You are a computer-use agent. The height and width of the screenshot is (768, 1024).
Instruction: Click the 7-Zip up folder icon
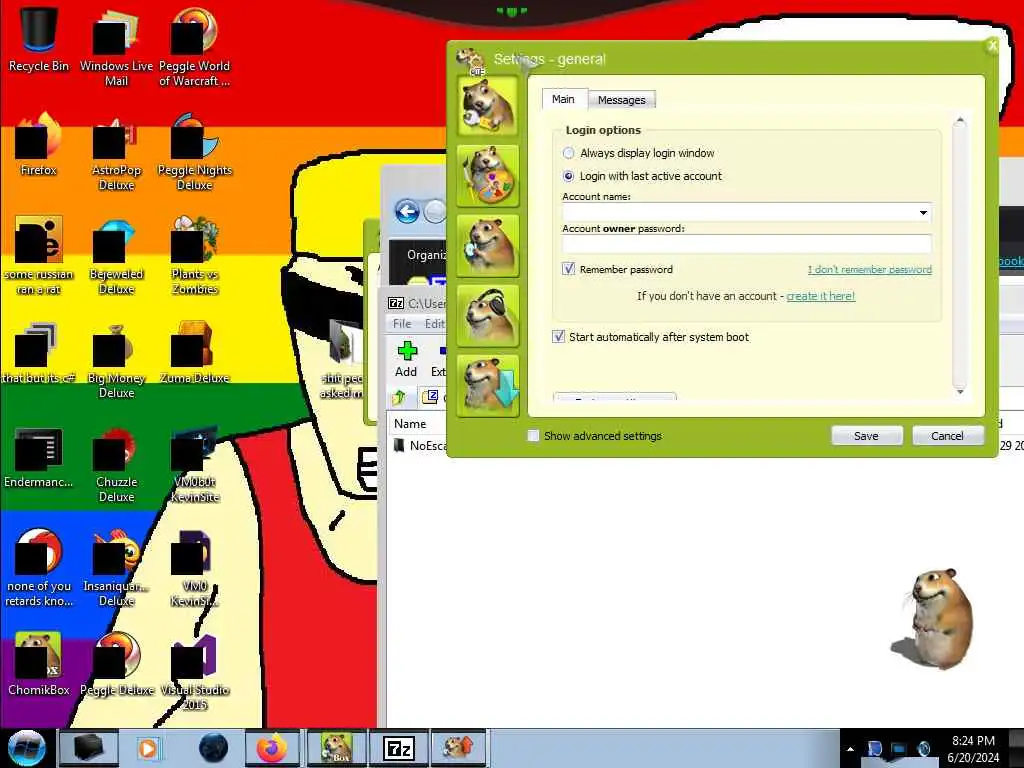399,396
